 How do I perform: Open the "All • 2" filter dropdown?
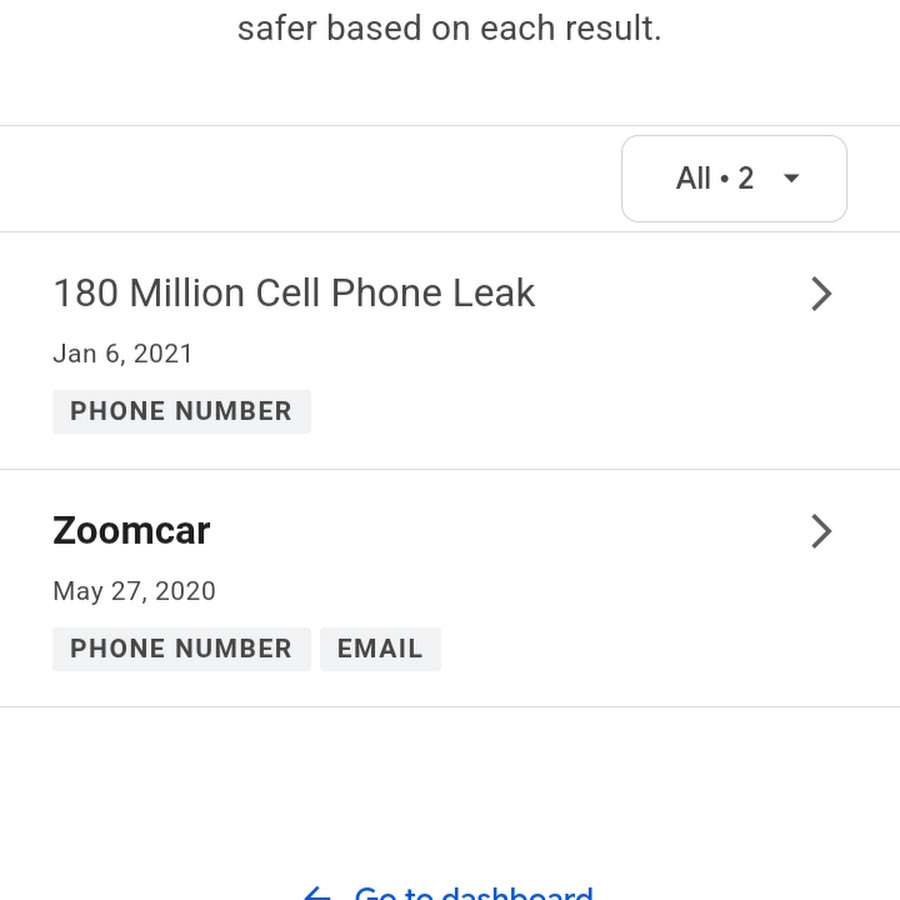click(733, 179)
